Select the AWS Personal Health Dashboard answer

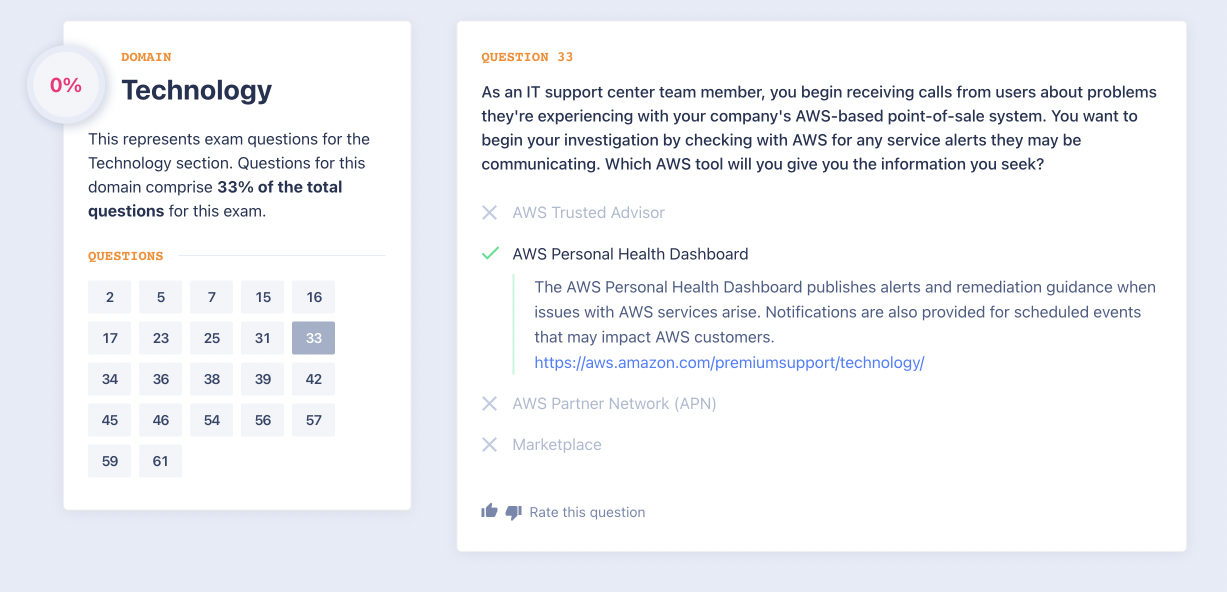click(630, 254)
